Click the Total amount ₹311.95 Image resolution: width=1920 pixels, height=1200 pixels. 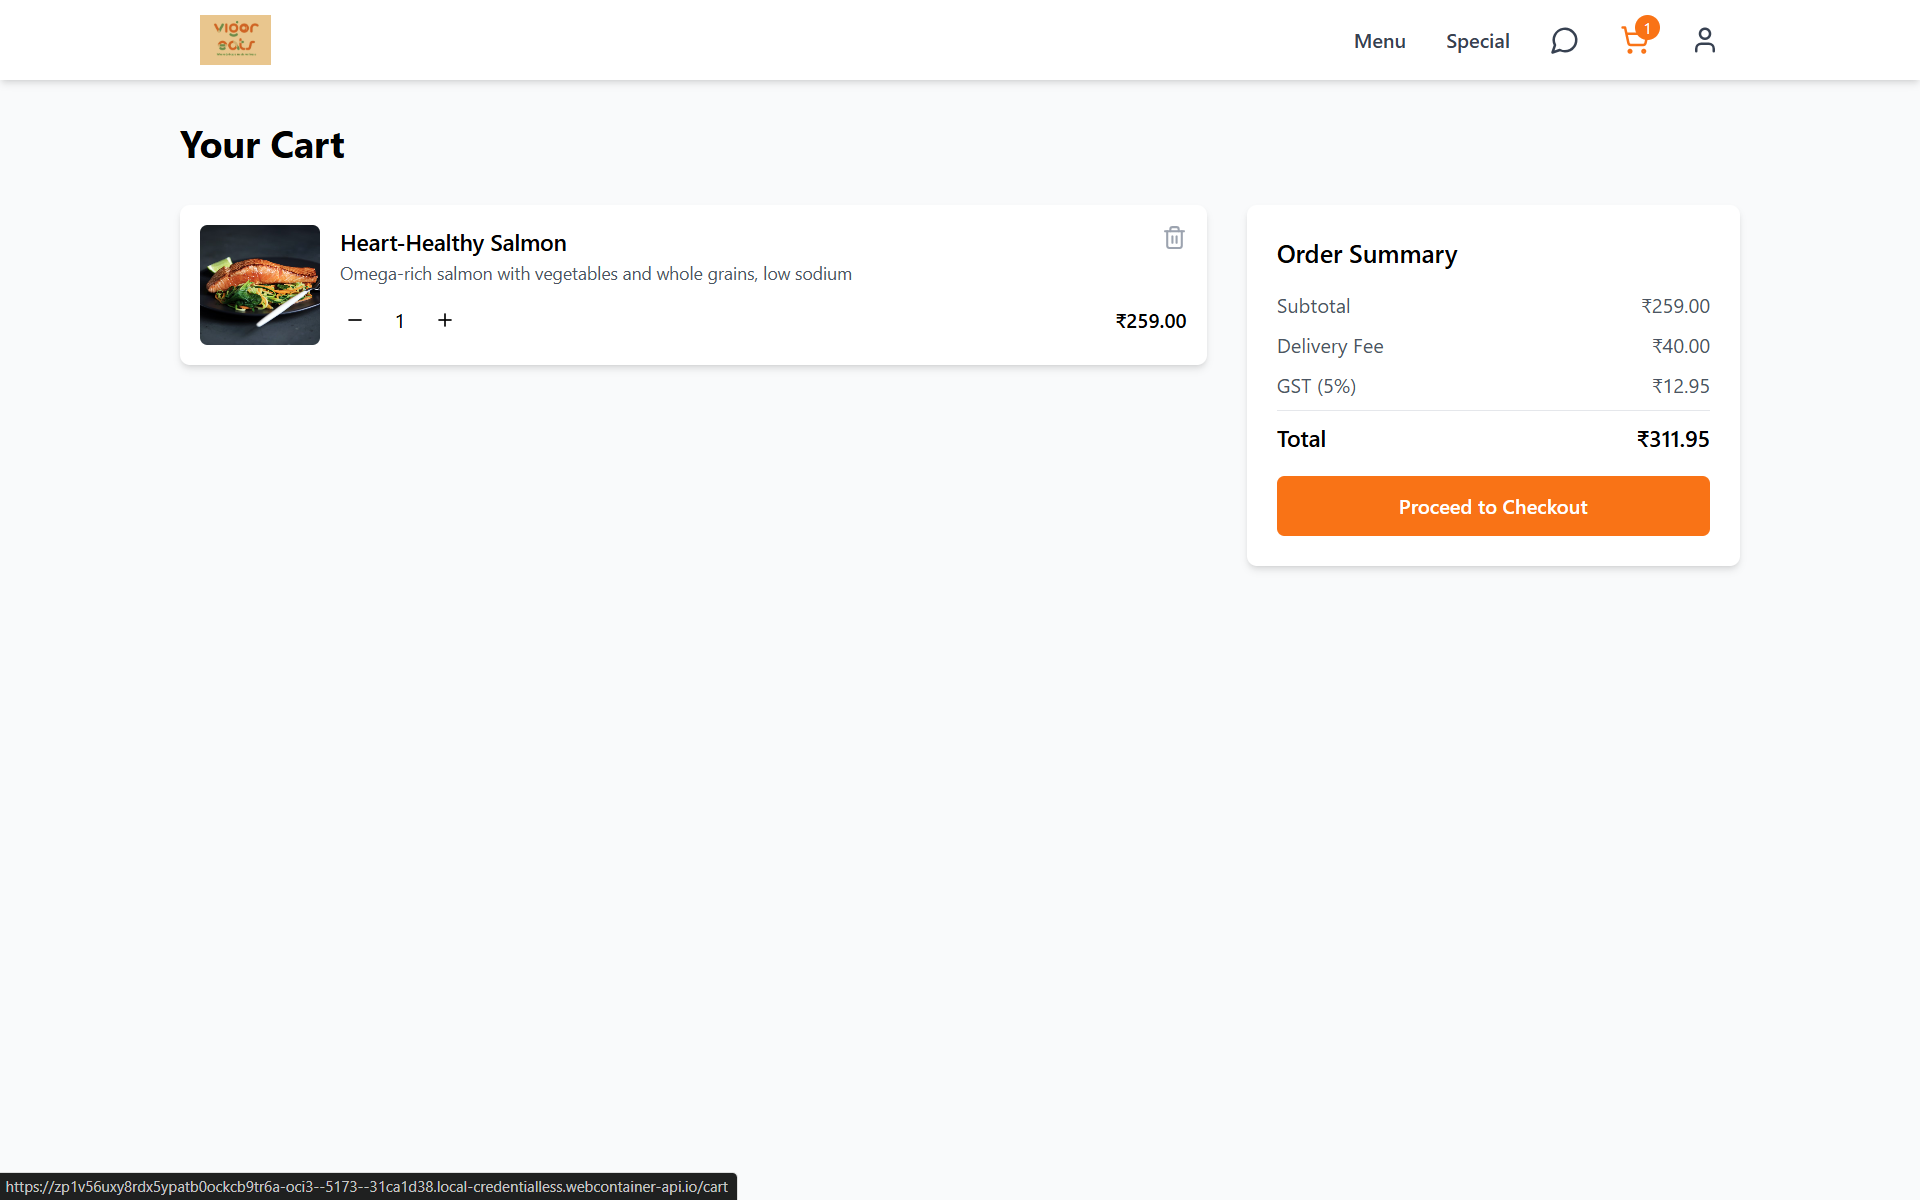tap(1672, 439)
